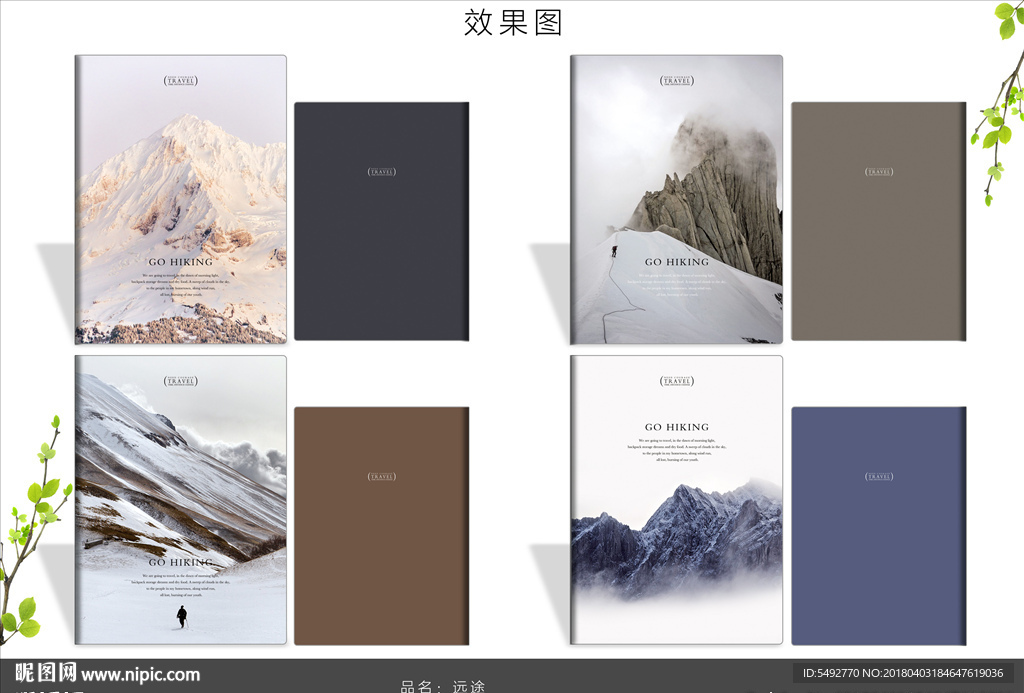Click the TRAVEL emblem atop the snowy slope cover

[x=181, y=381]
